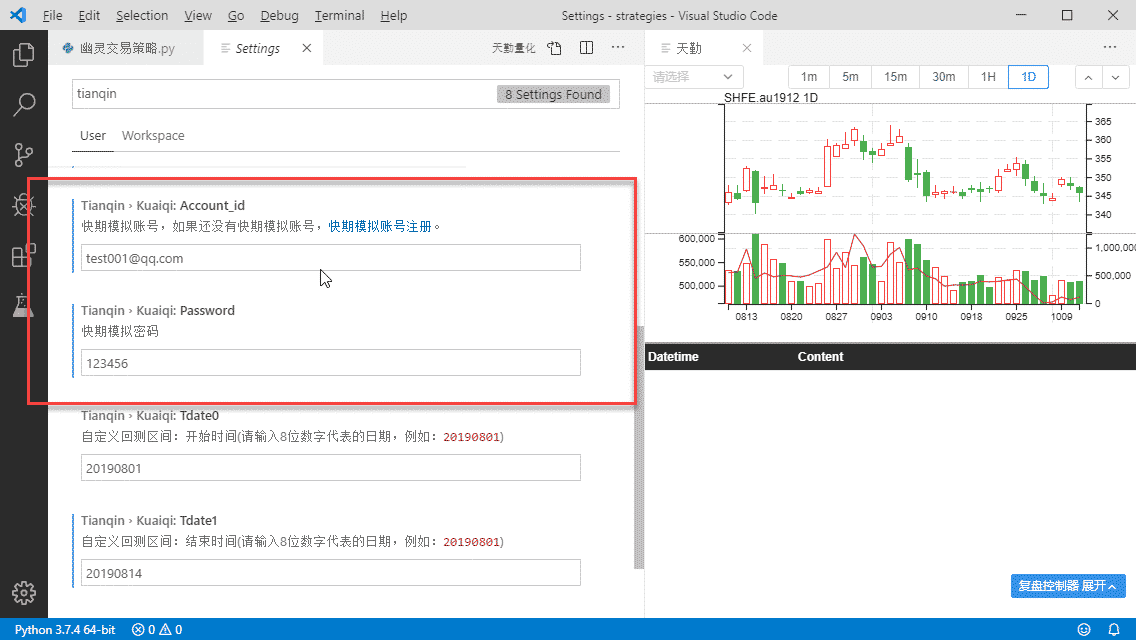Open notifications bell in status bar
This screenshot has height=640, width=1136.
tap(1114, 629)
